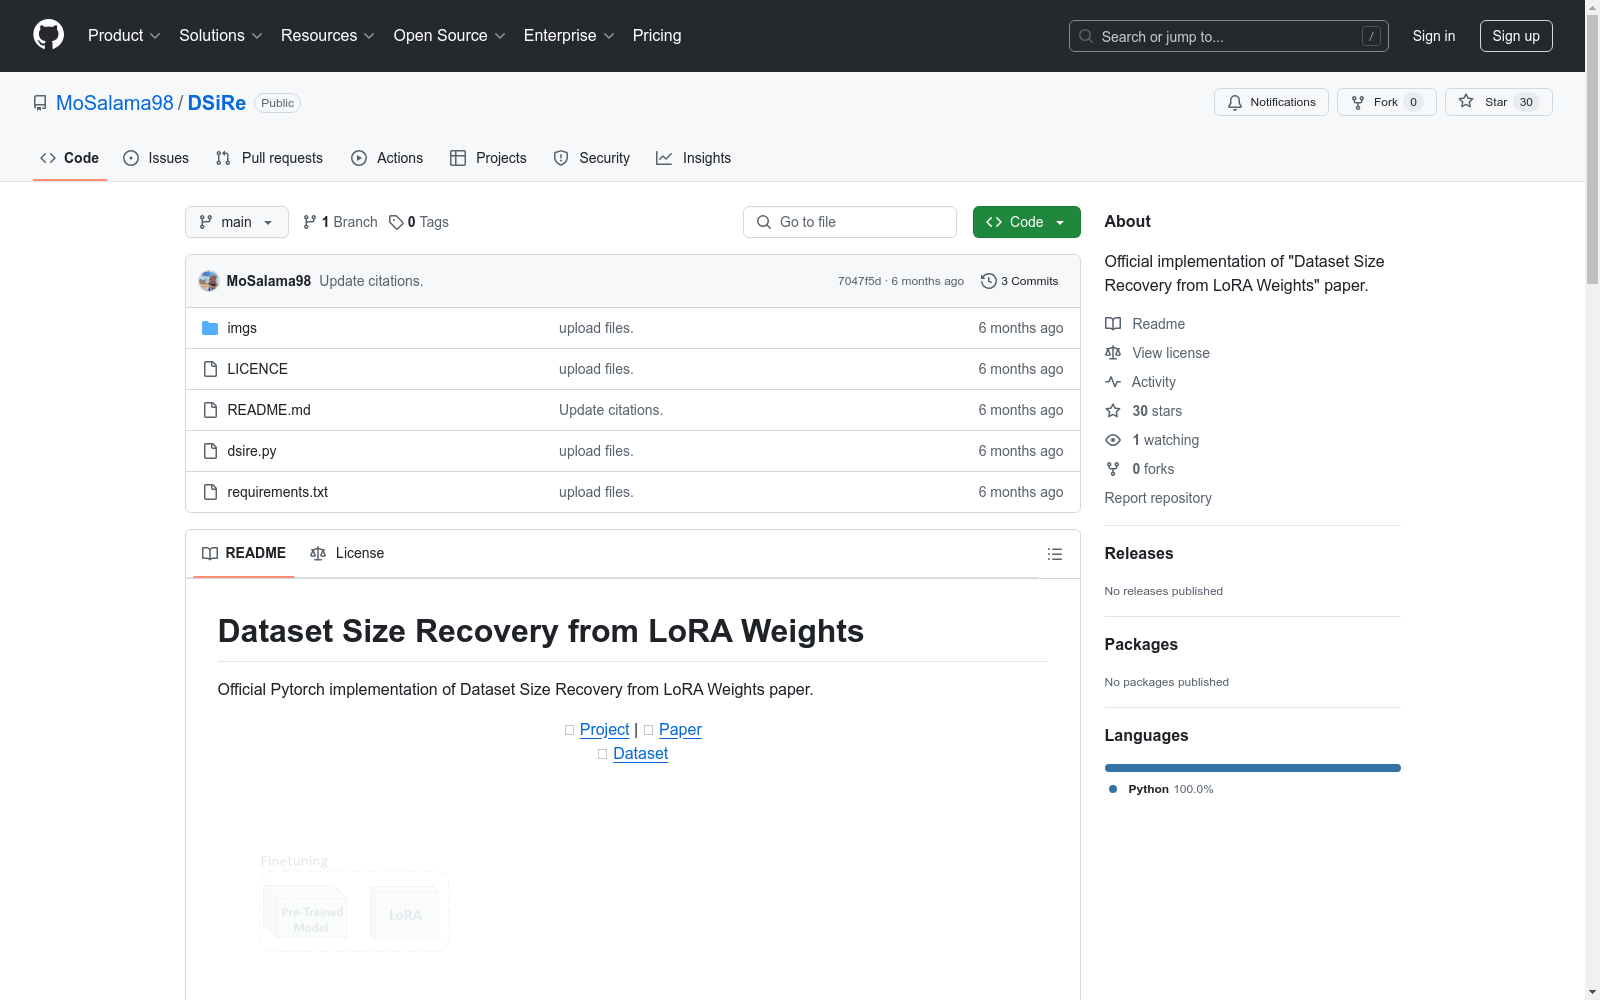Open the Packages section heading
1600x1000 pixels.
(1141, 644)
